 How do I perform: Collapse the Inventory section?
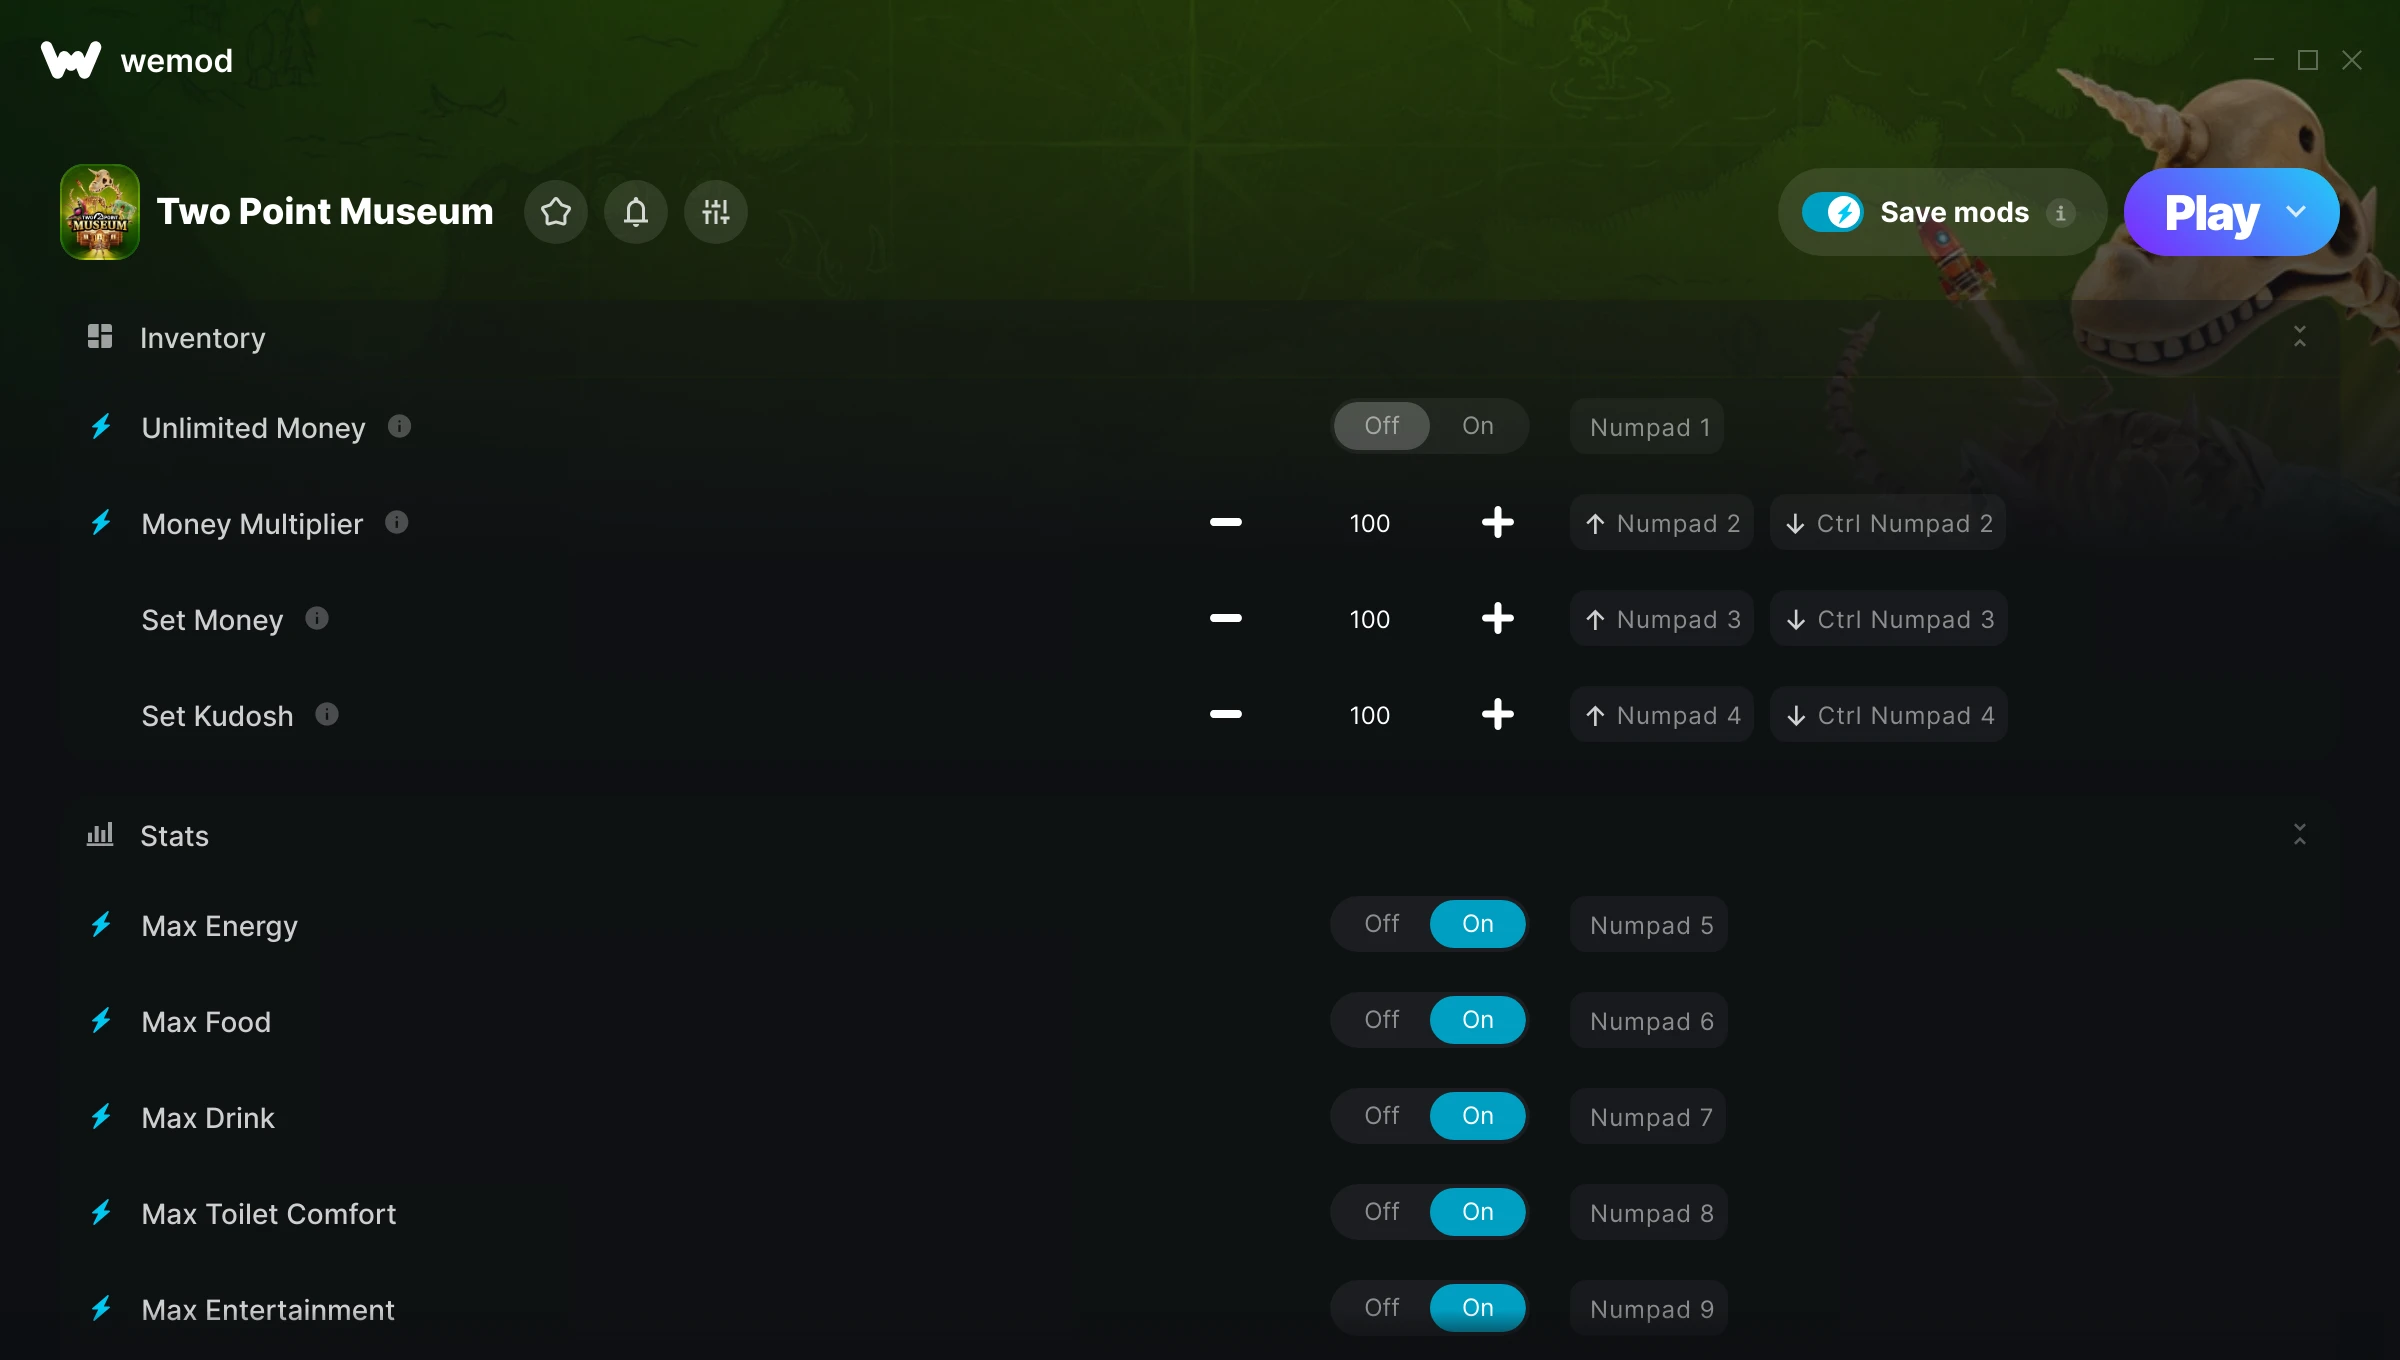pyautogui.click(x=2299, y=337)
